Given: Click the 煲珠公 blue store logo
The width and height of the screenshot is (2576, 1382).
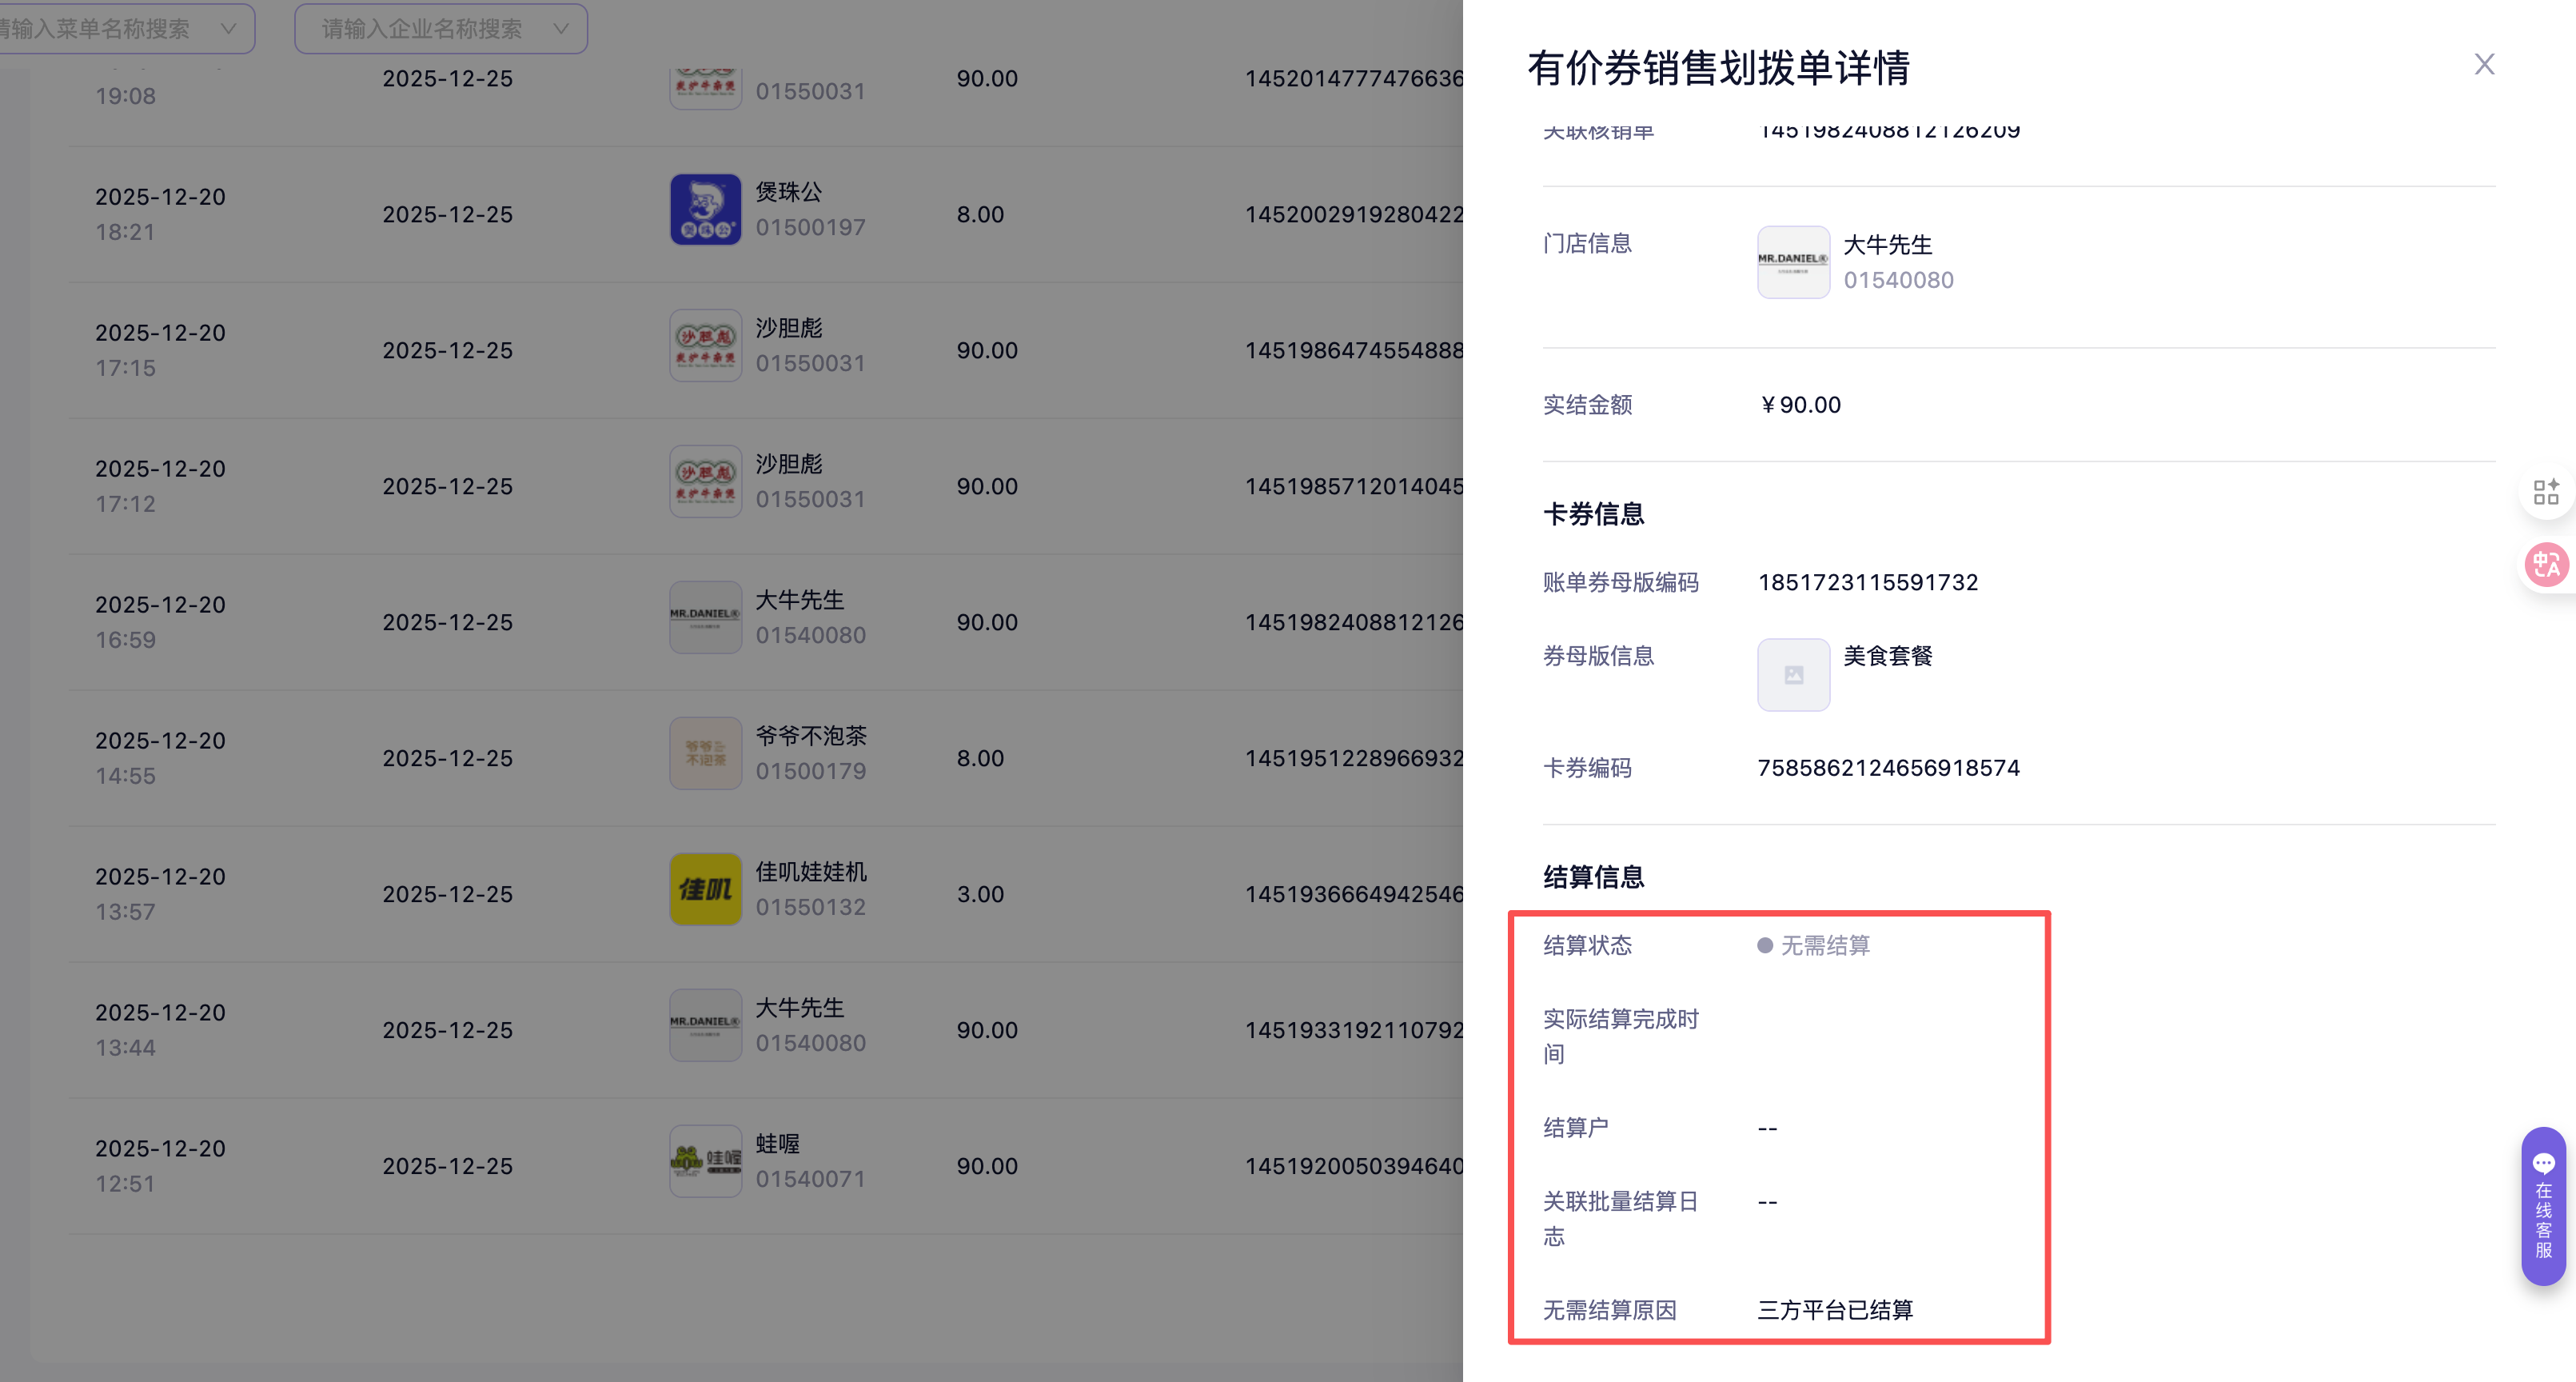Looking at the screenshot, I should (705, 210).
